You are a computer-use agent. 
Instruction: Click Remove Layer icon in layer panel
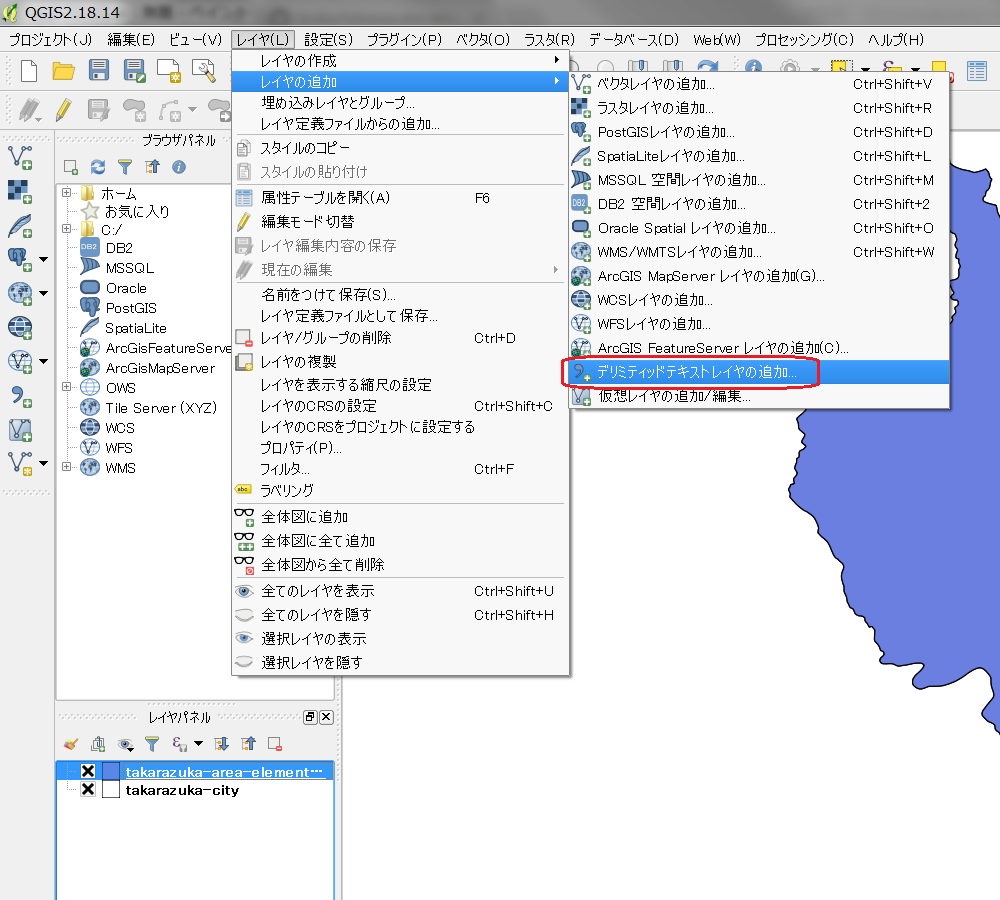click(x=275, y=744)
